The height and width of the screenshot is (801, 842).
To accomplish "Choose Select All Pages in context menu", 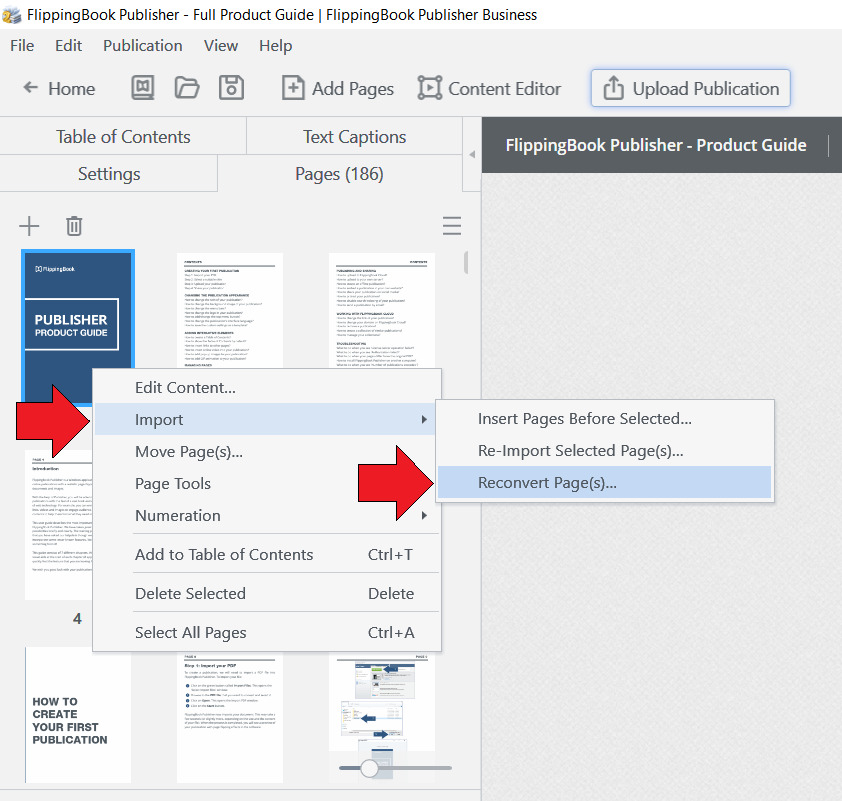I will click(267, 632).
